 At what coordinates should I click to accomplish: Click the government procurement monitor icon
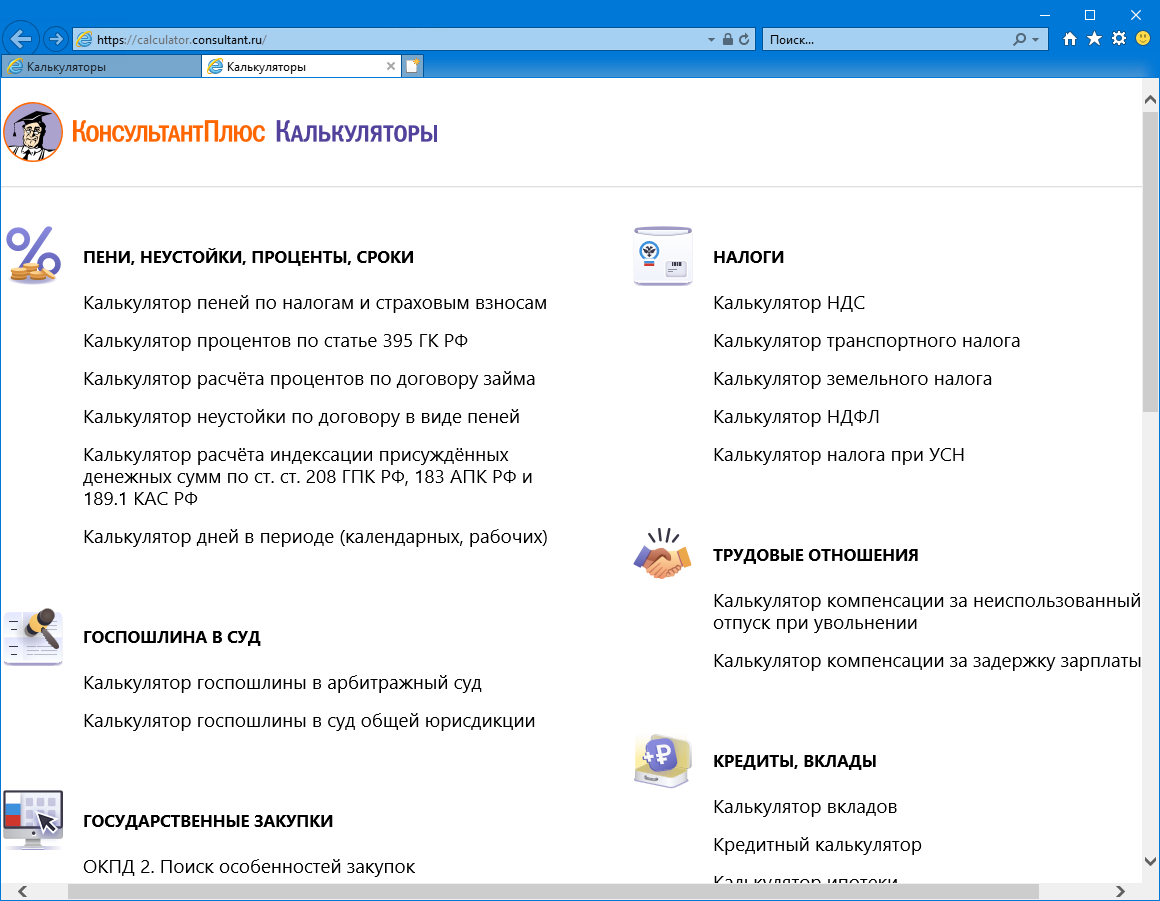[x=33, y=819]
